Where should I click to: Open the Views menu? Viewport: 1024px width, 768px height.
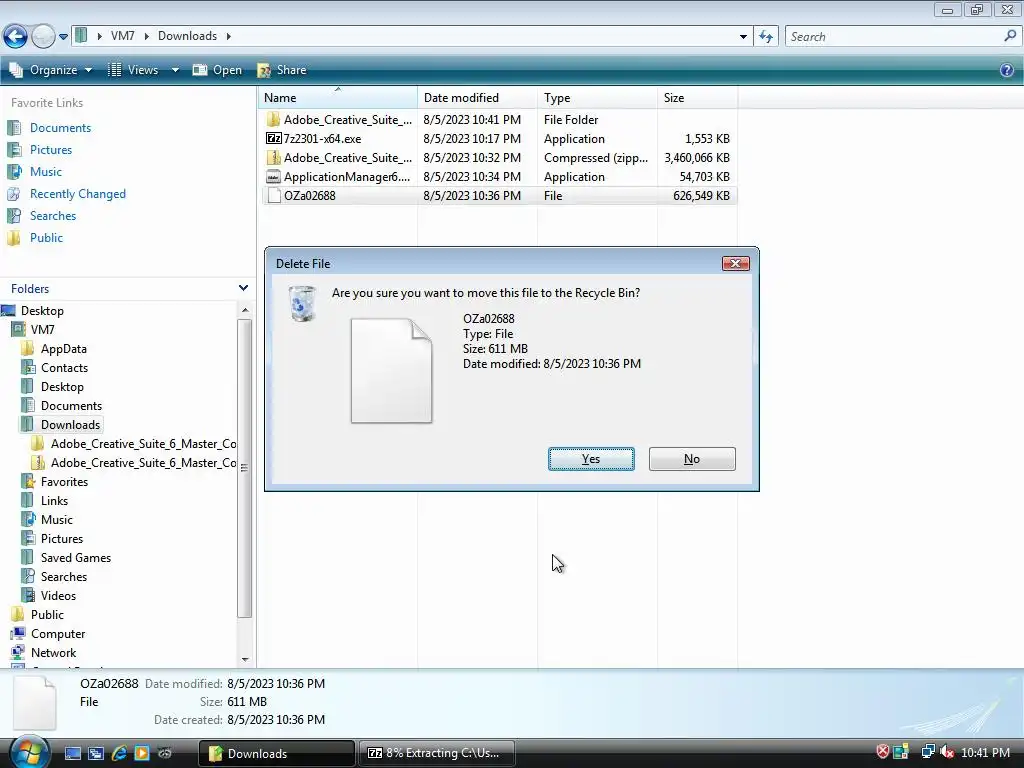pyautogui.click(x=133, y=70)
